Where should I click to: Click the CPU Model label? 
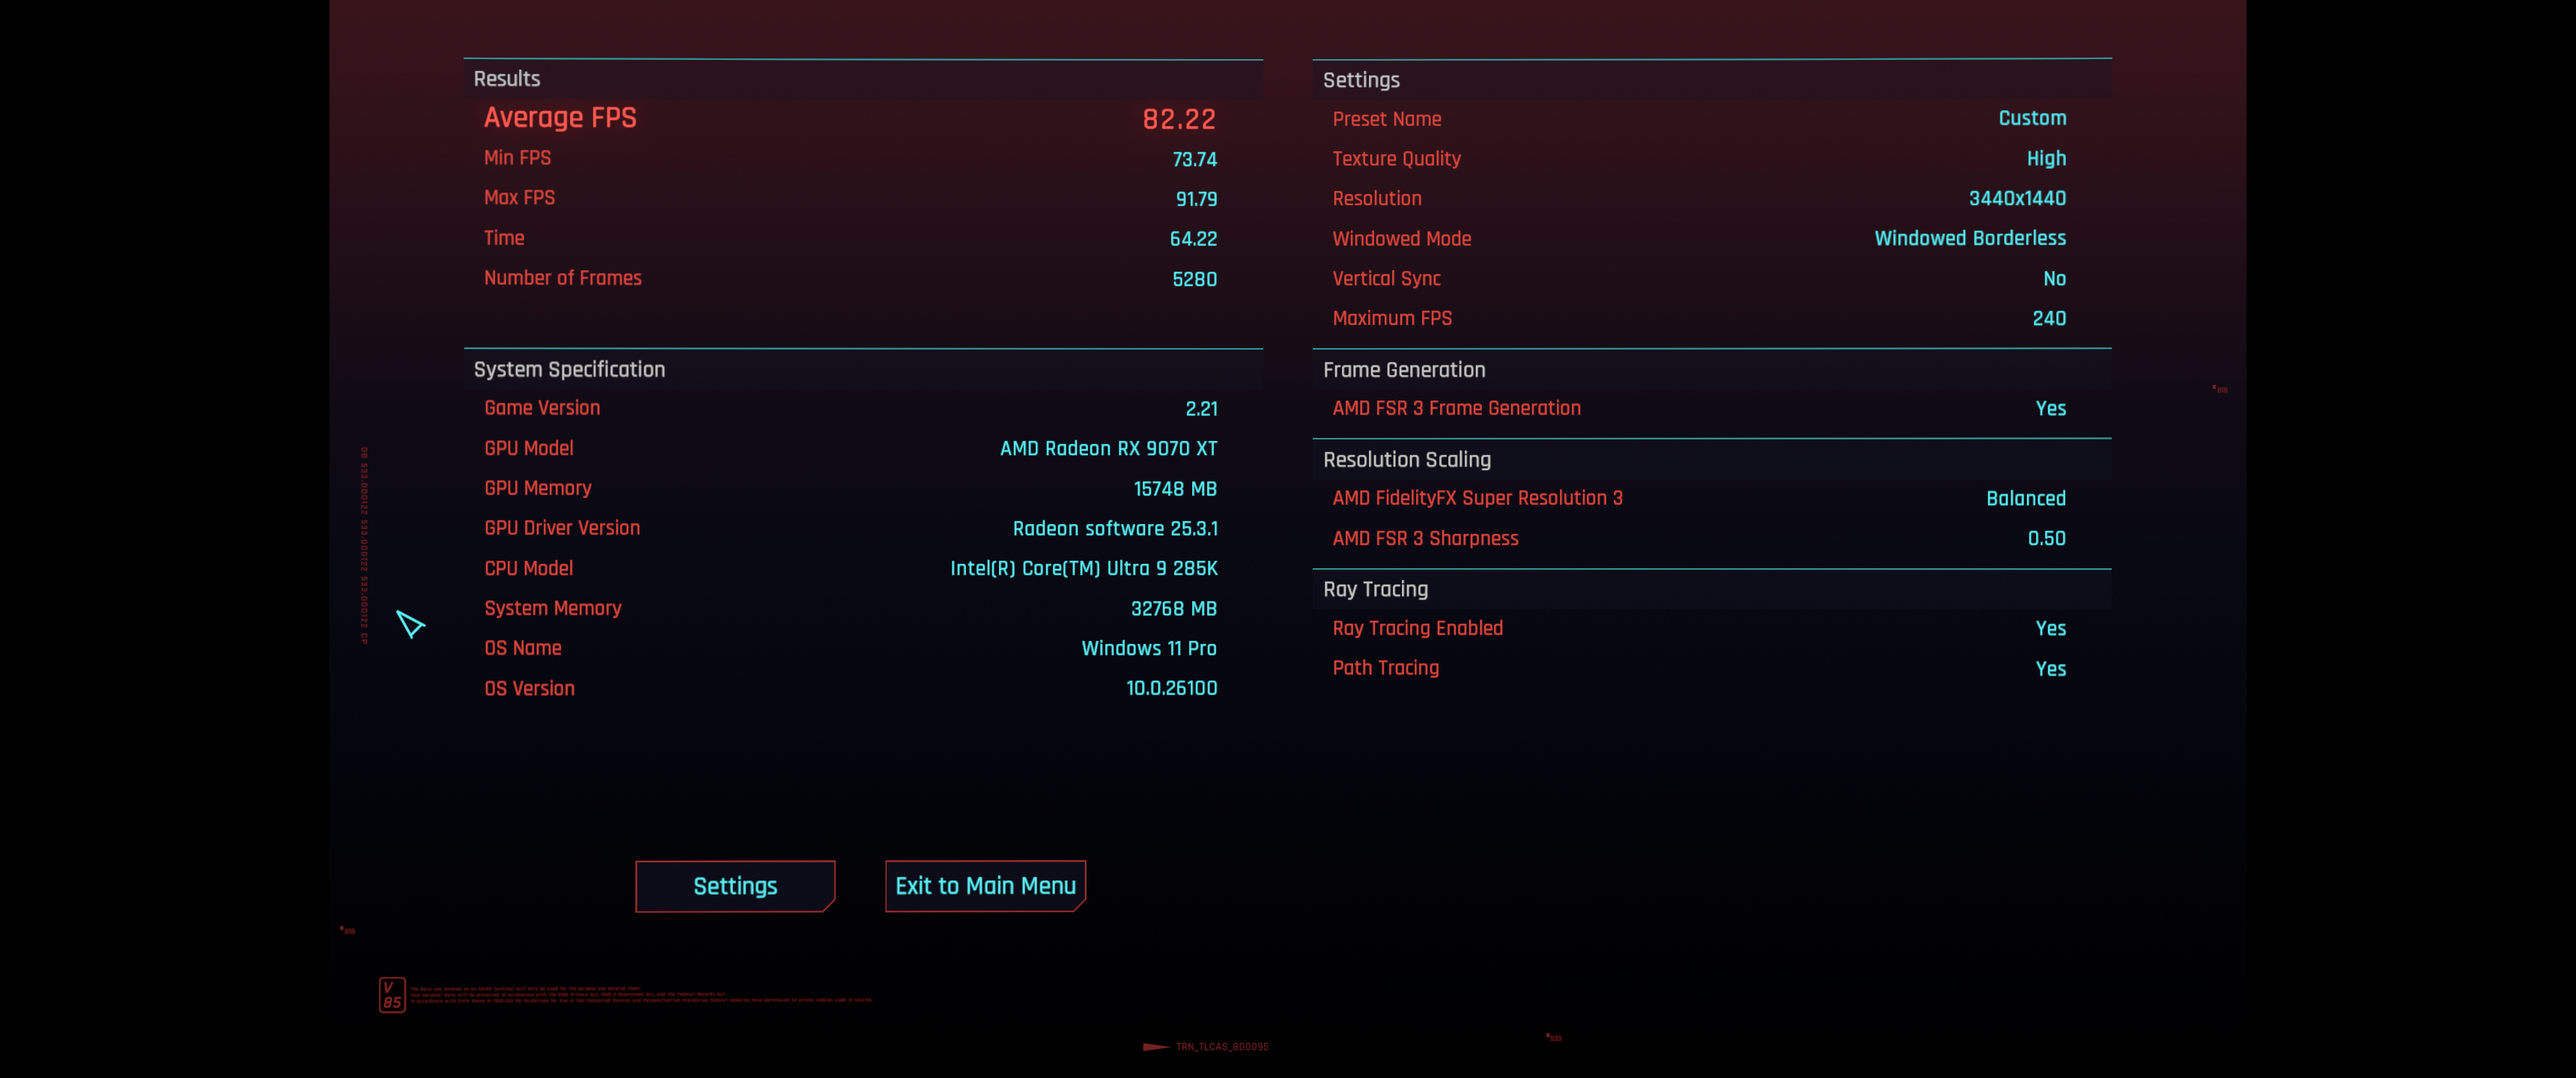pos(529,569)
